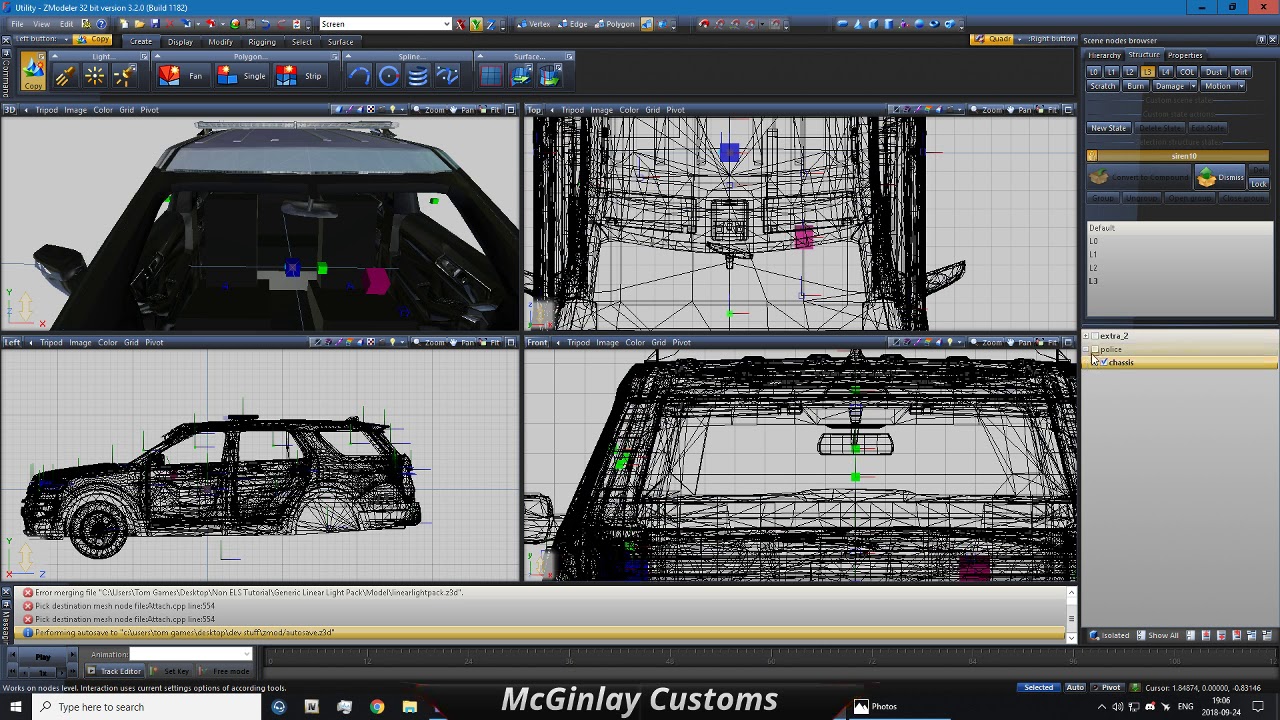Click the blue help question mark icon
The width and height of the screenshot is (1280, 720).
point(101,24)
